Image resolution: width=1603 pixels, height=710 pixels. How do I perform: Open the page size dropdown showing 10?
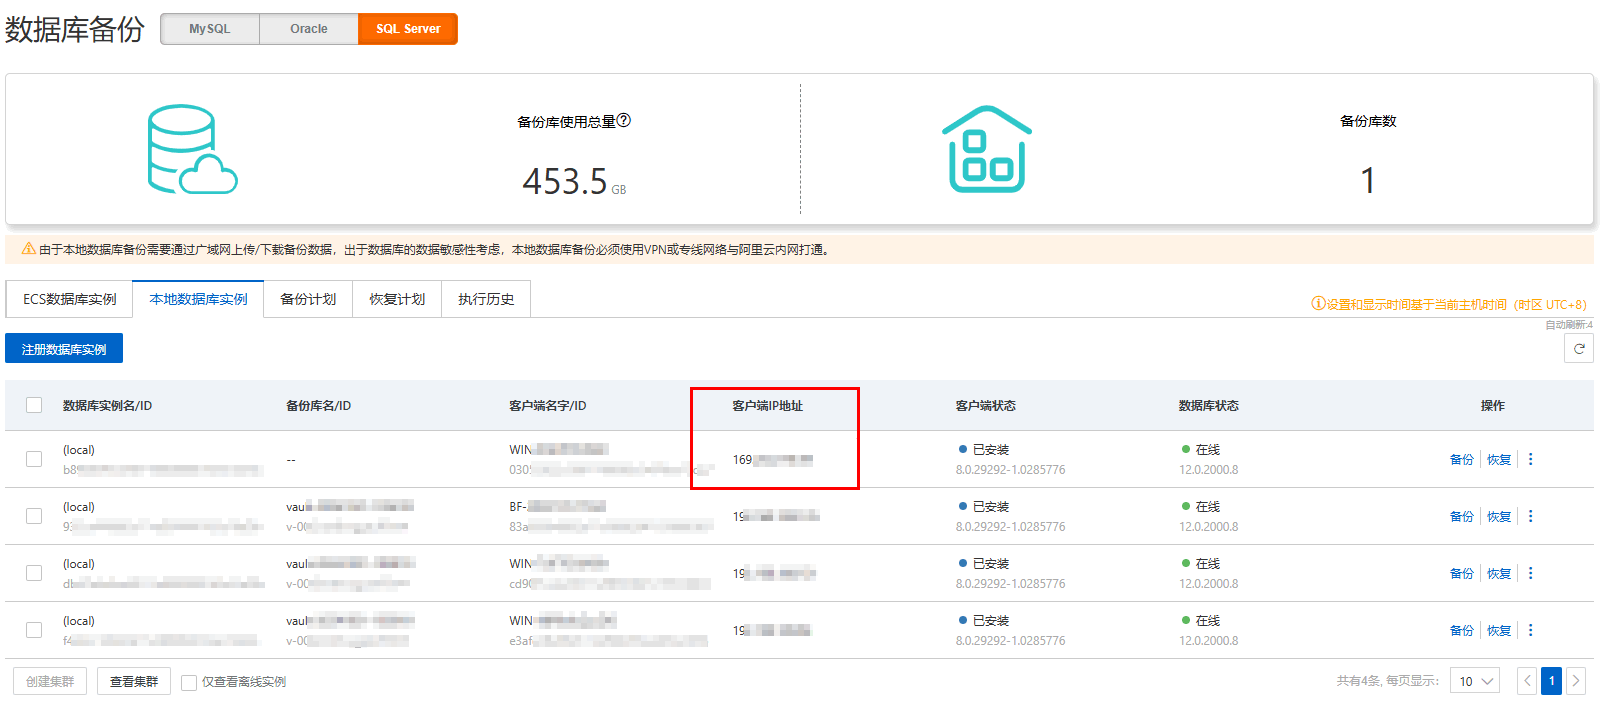[1475, 681]
